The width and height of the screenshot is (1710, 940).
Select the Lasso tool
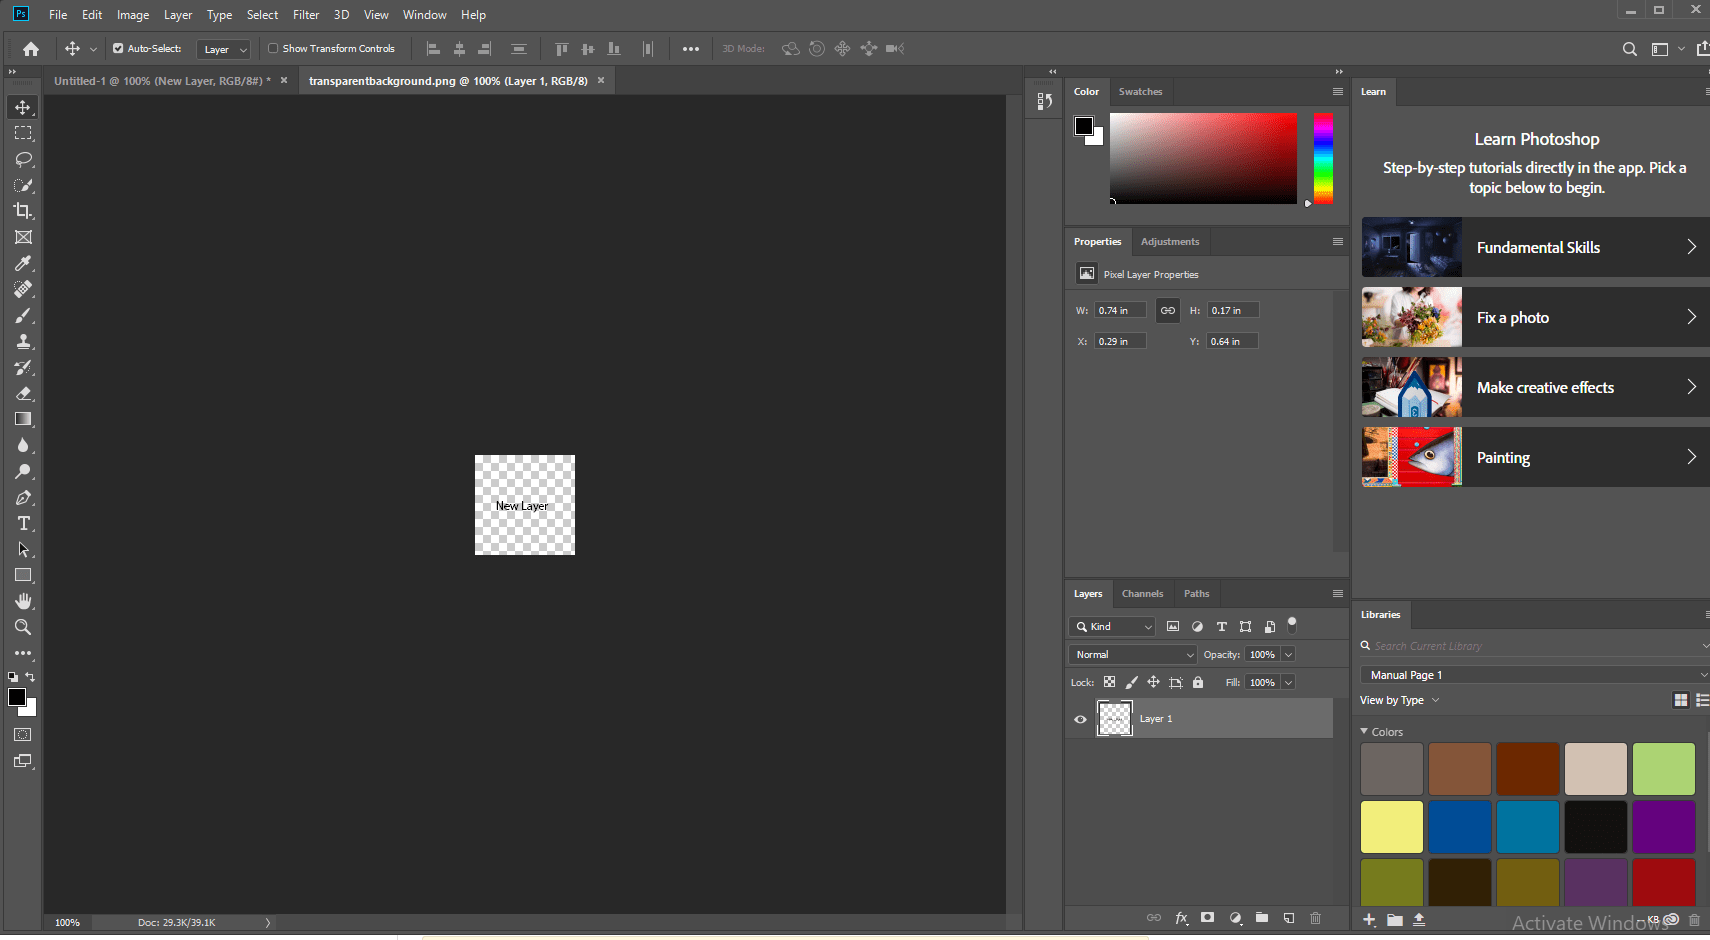[x=23, y=159]
